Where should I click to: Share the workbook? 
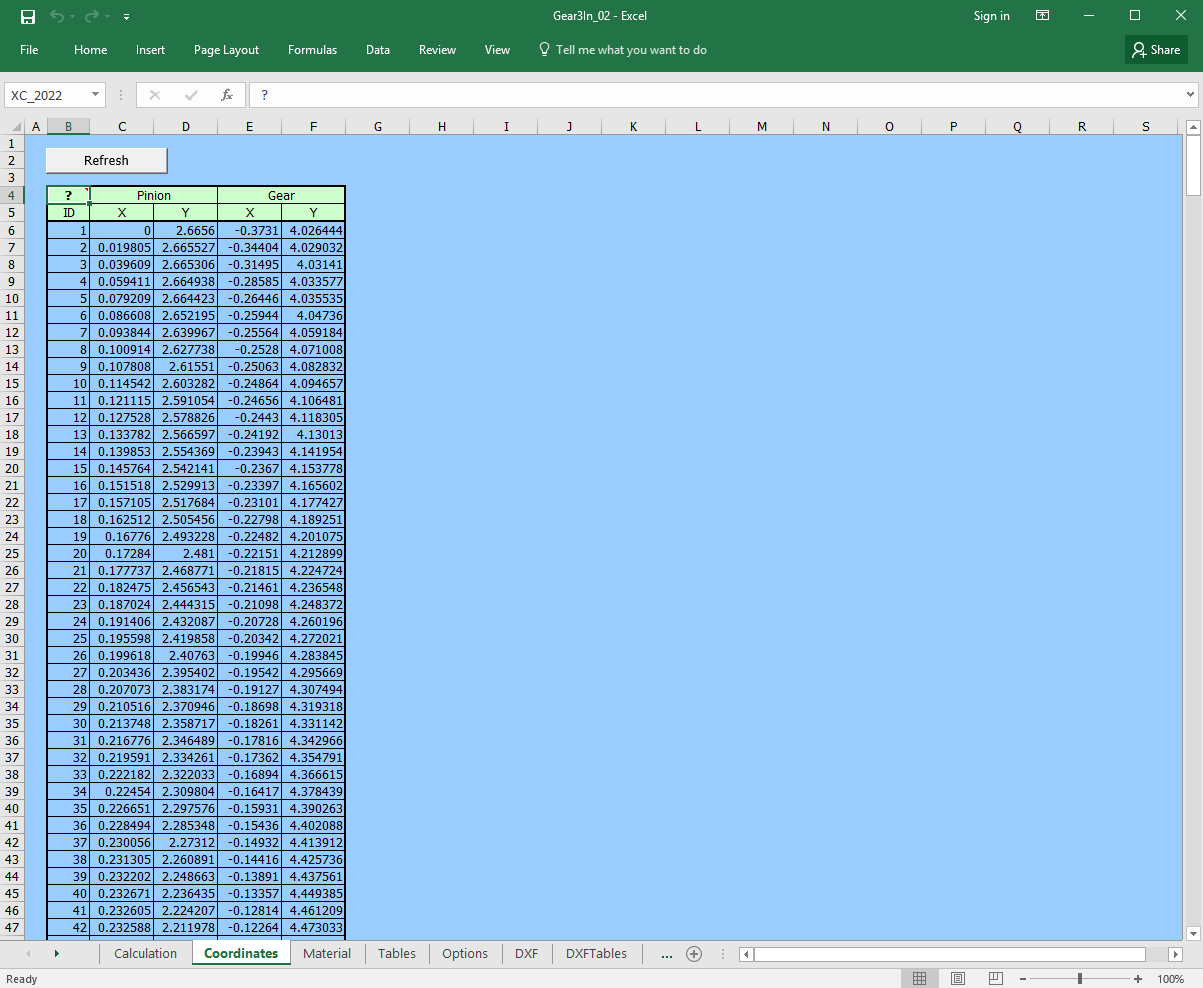point(1156,50)
